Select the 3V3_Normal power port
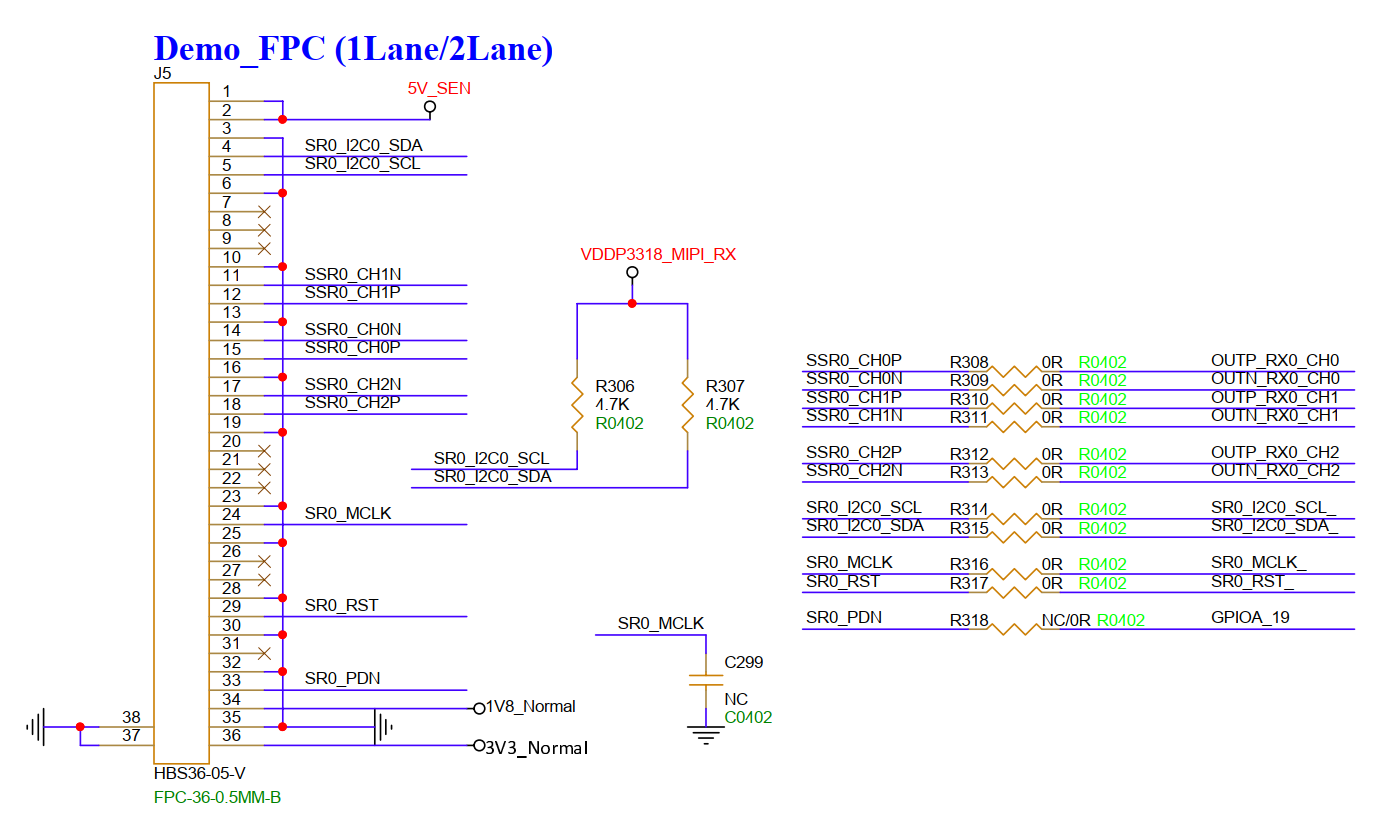1395x821 pixels. coord(479,746)
